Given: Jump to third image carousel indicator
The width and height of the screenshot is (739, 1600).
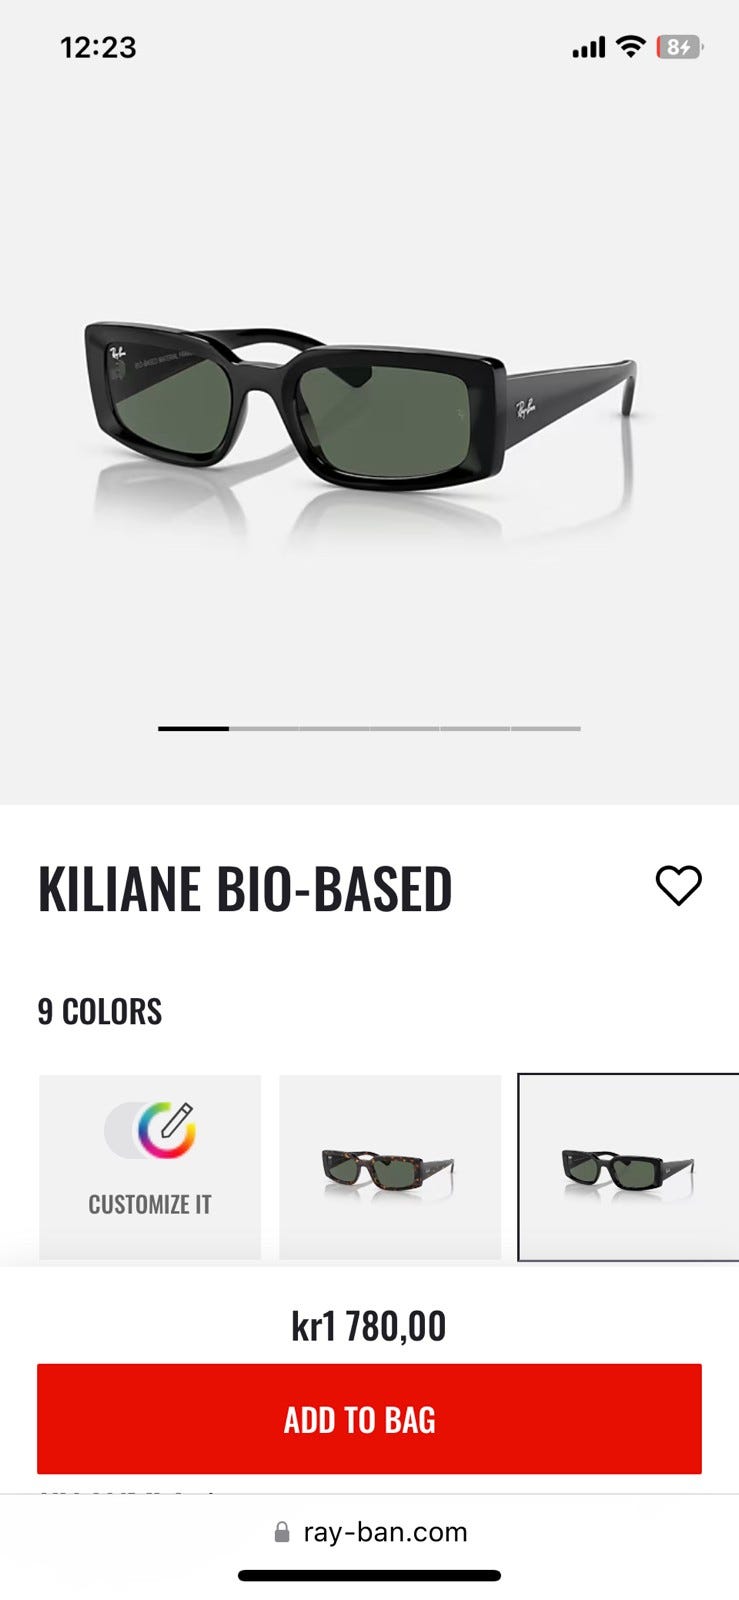Looking at the screenshot, I should (334, 728).
